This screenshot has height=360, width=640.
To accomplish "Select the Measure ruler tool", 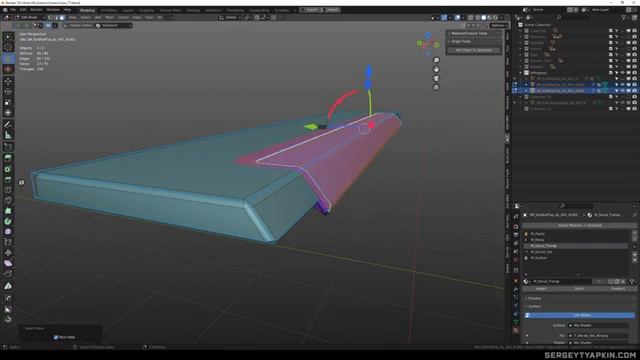I will point(8,135).
